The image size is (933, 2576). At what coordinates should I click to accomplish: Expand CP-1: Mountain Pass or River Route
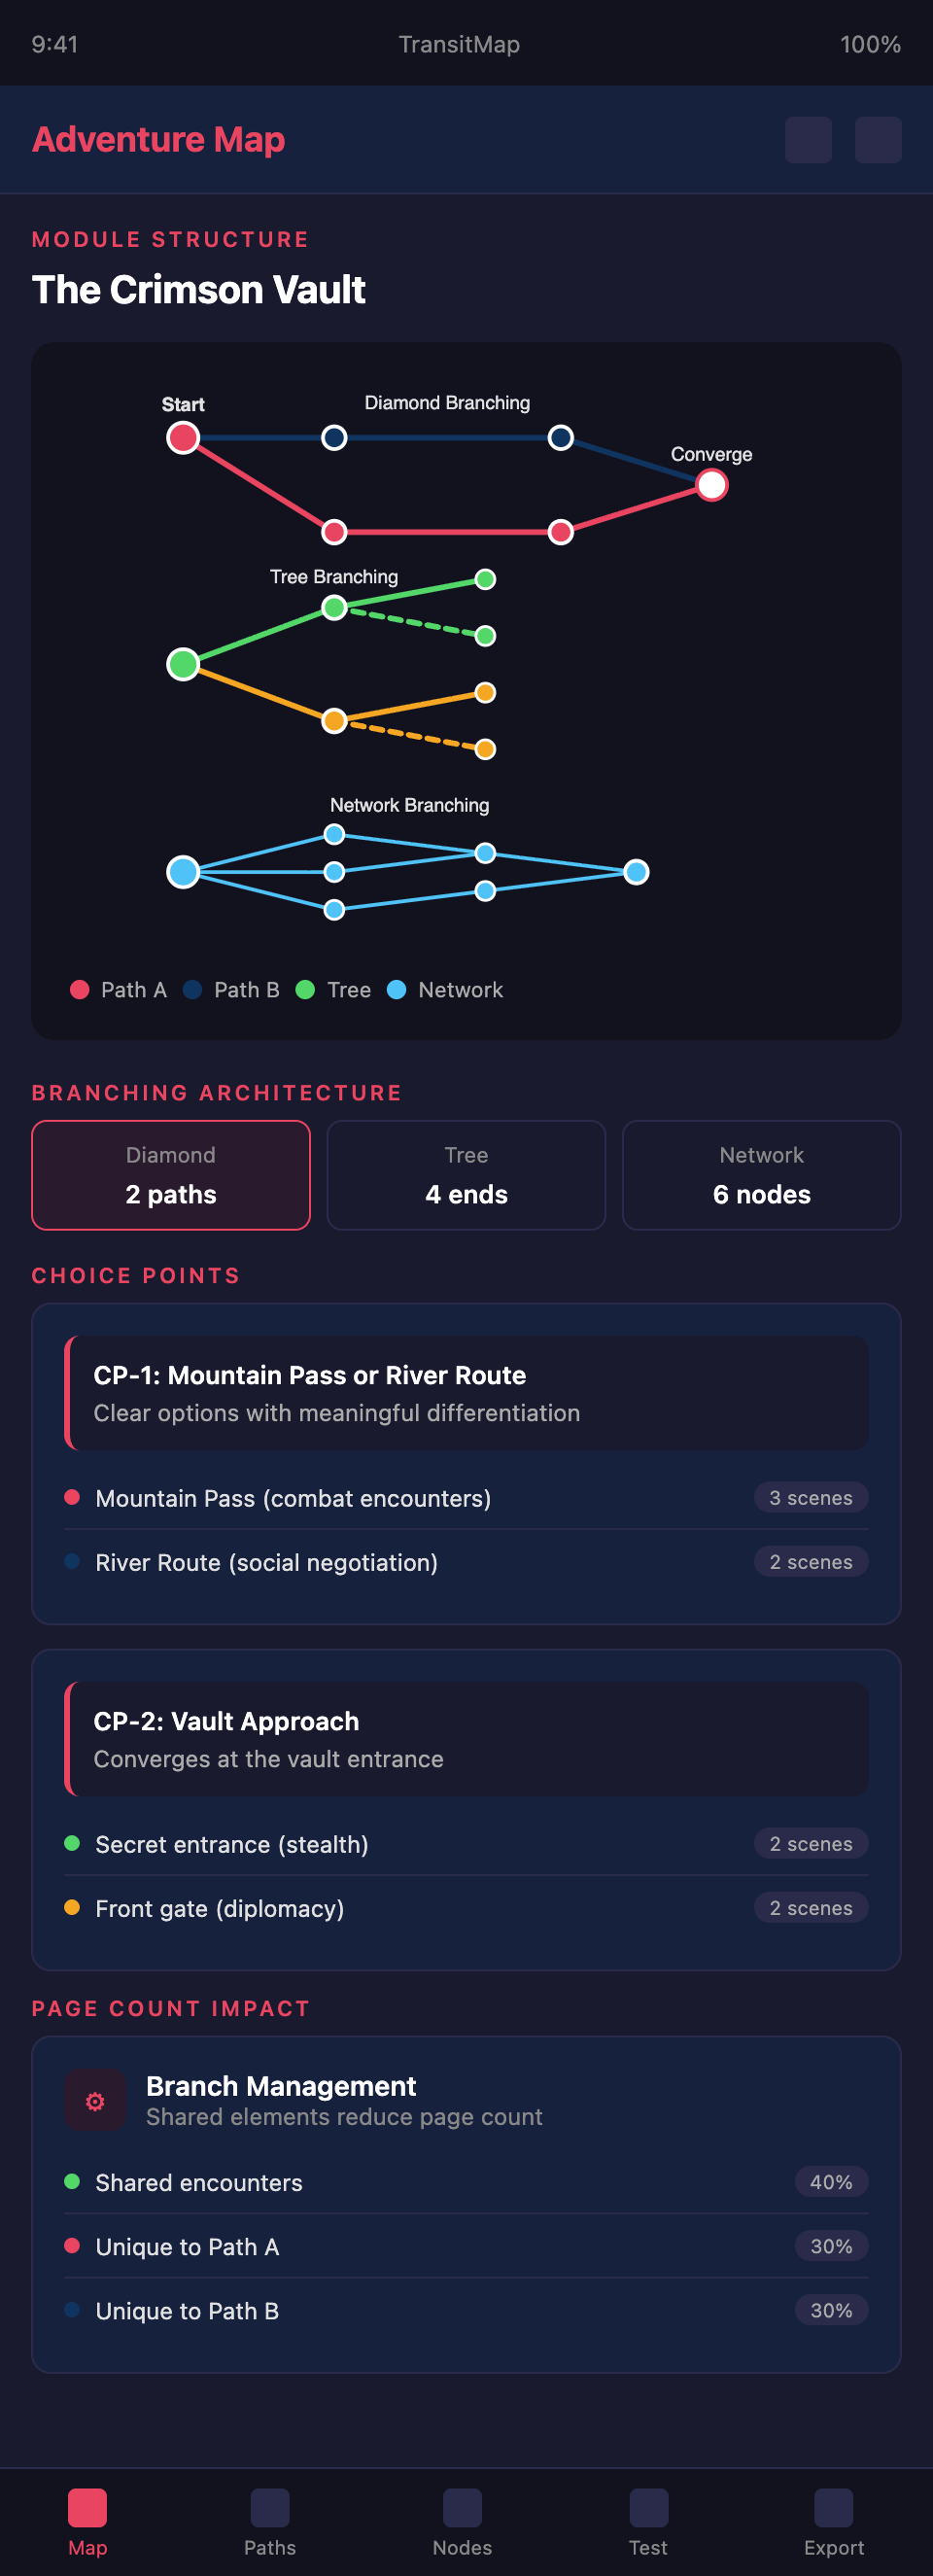click(466, 1392)
